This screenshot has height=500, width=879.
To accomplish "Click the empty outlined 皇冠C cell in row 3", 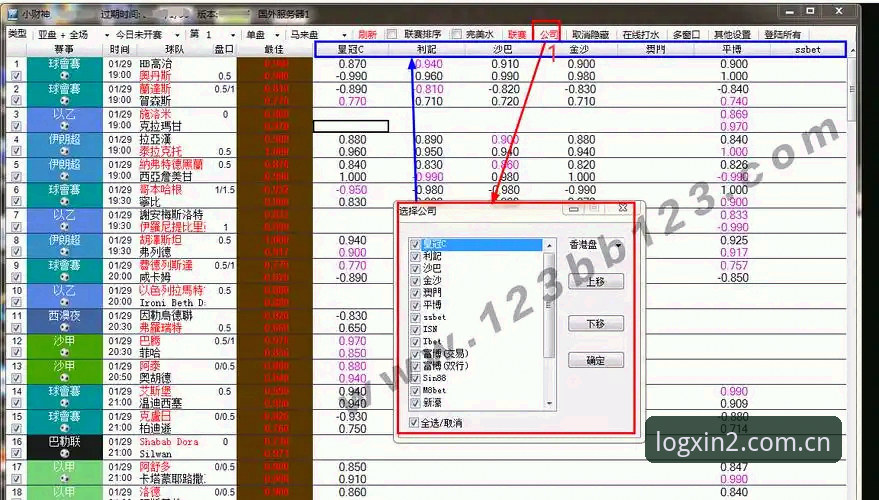I will click(351, 126).
